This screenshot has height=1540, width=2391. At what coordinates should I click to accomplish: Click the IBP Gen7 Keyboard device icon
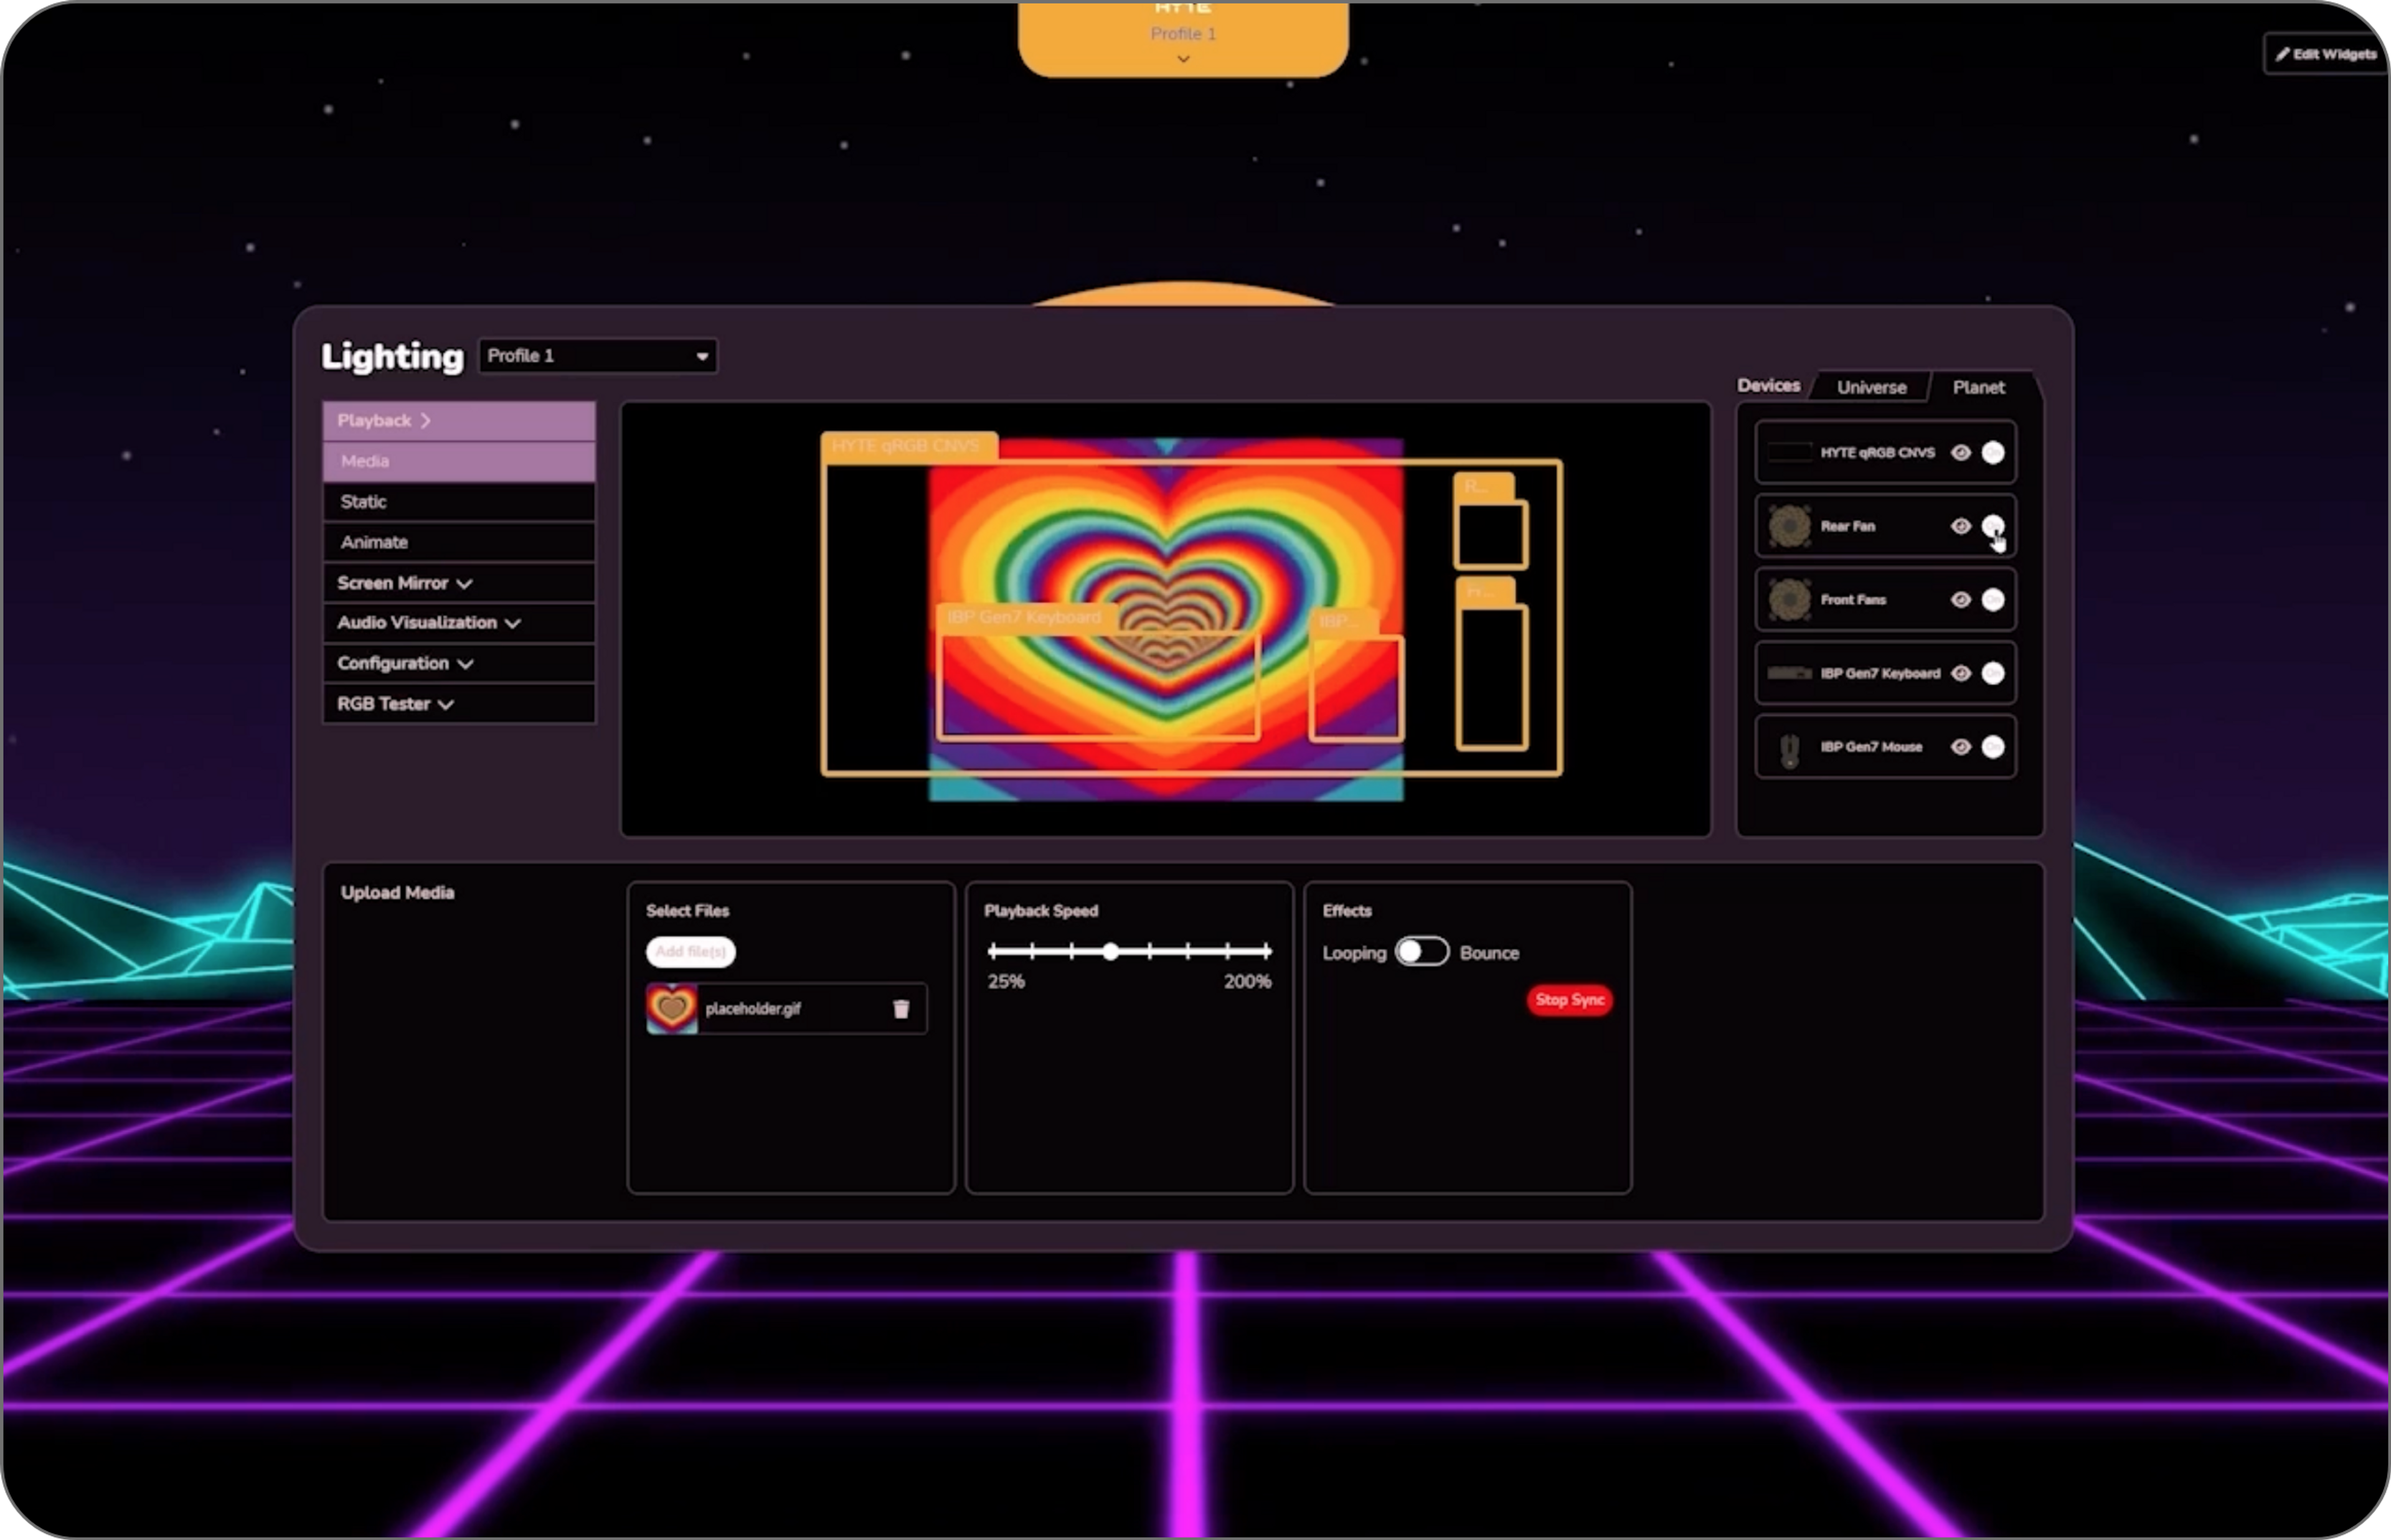click(x=1789, y=673)
